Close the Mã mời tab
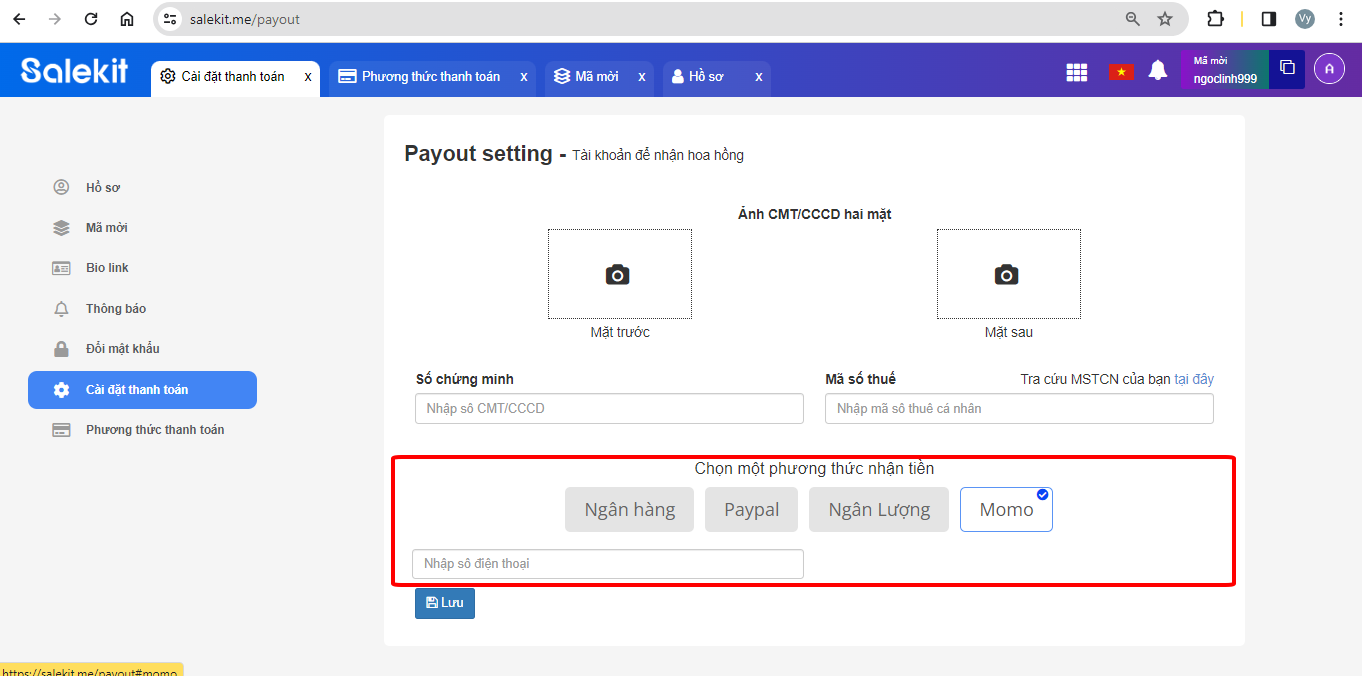Viewport: 1362px width, 676px height. 641,77
